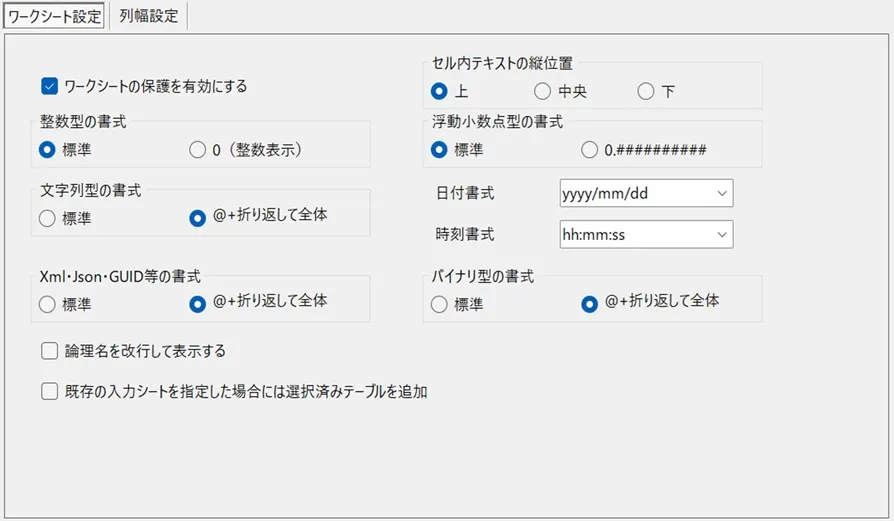
Task: Switch to the 列幅設定 tab
Action: [148, 15]
